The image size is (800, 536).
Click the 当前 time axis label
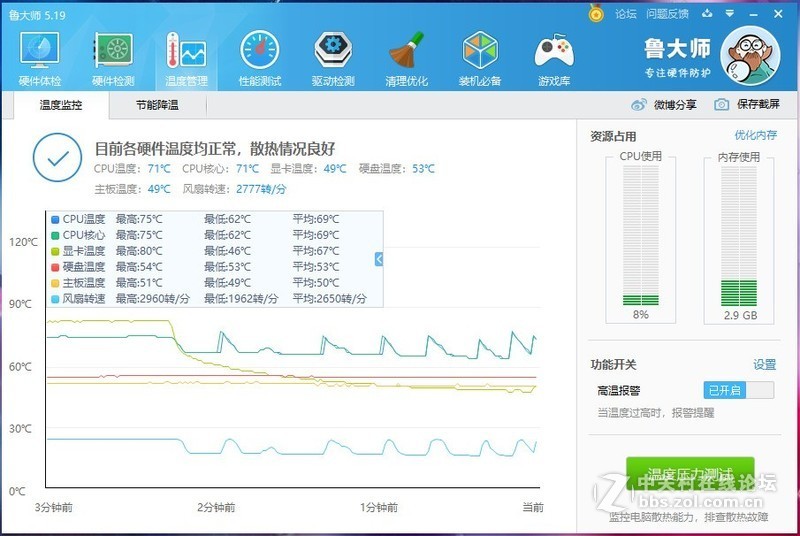(533, 507)
